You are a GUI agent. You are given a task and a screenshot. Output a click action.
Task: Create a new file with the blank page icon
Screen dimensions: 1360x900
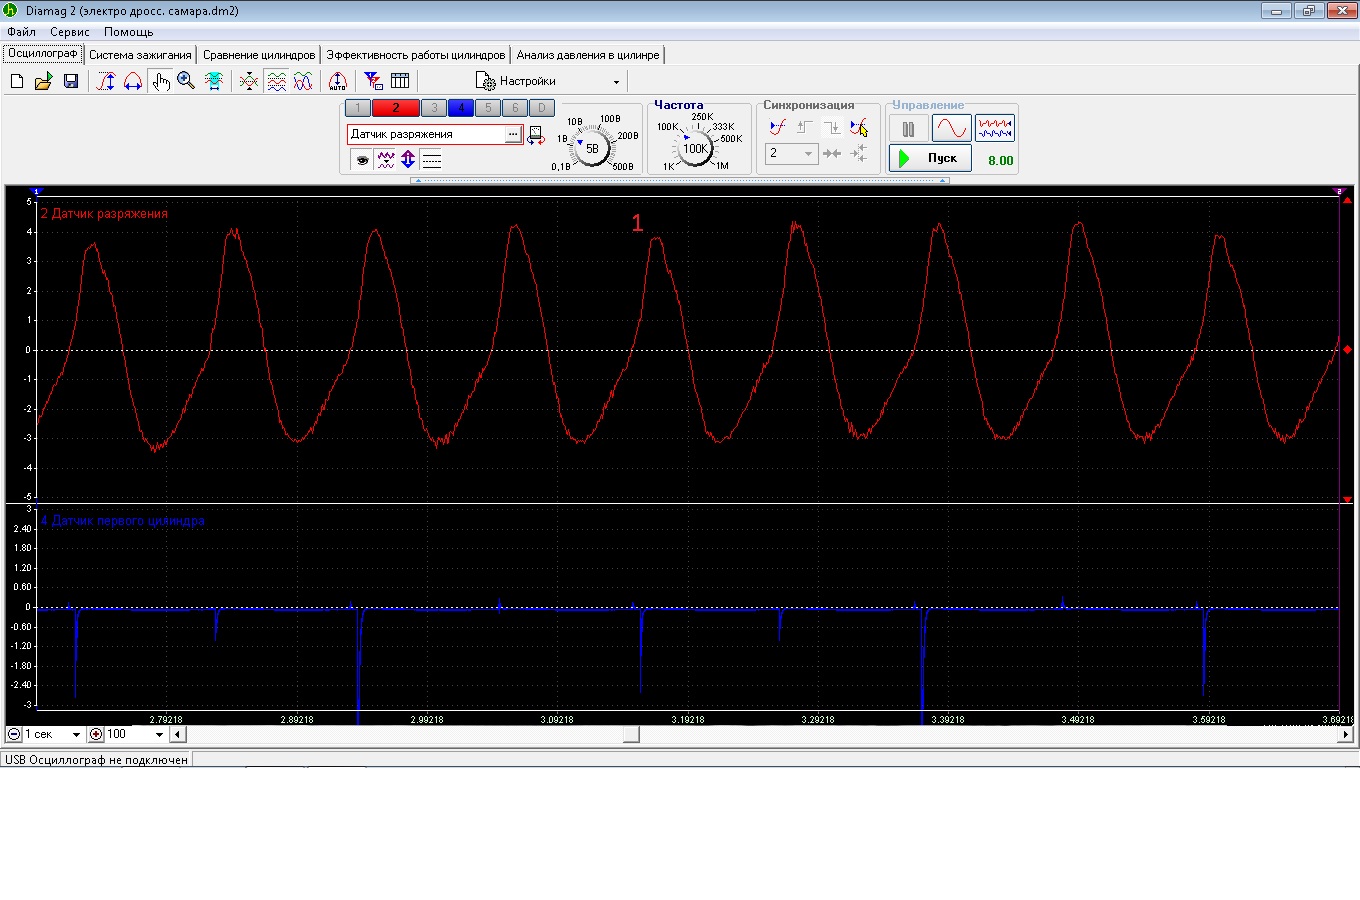click(16, 81)
